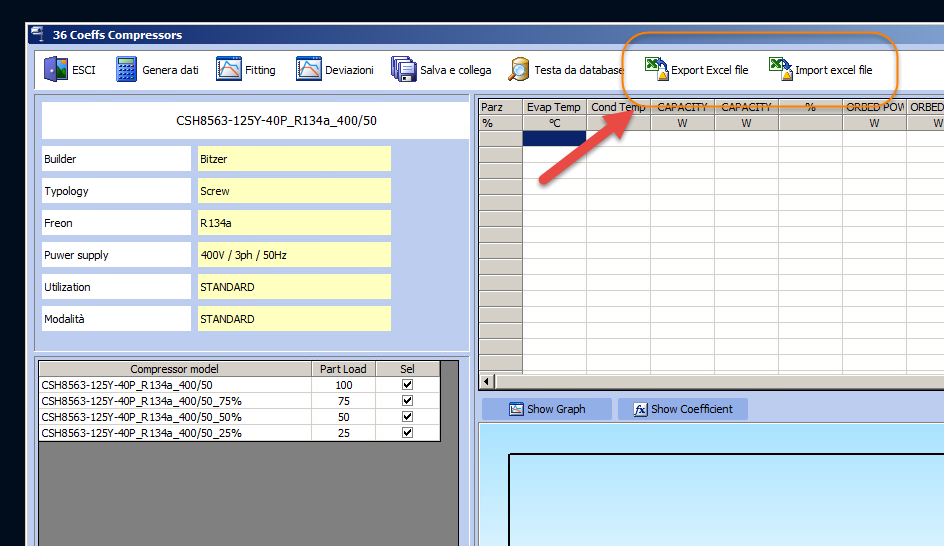Click the Builder field showing Bitzer
The width and height of the screenshot is (944, 546).
pyautogui.click(x=295, y=159)
